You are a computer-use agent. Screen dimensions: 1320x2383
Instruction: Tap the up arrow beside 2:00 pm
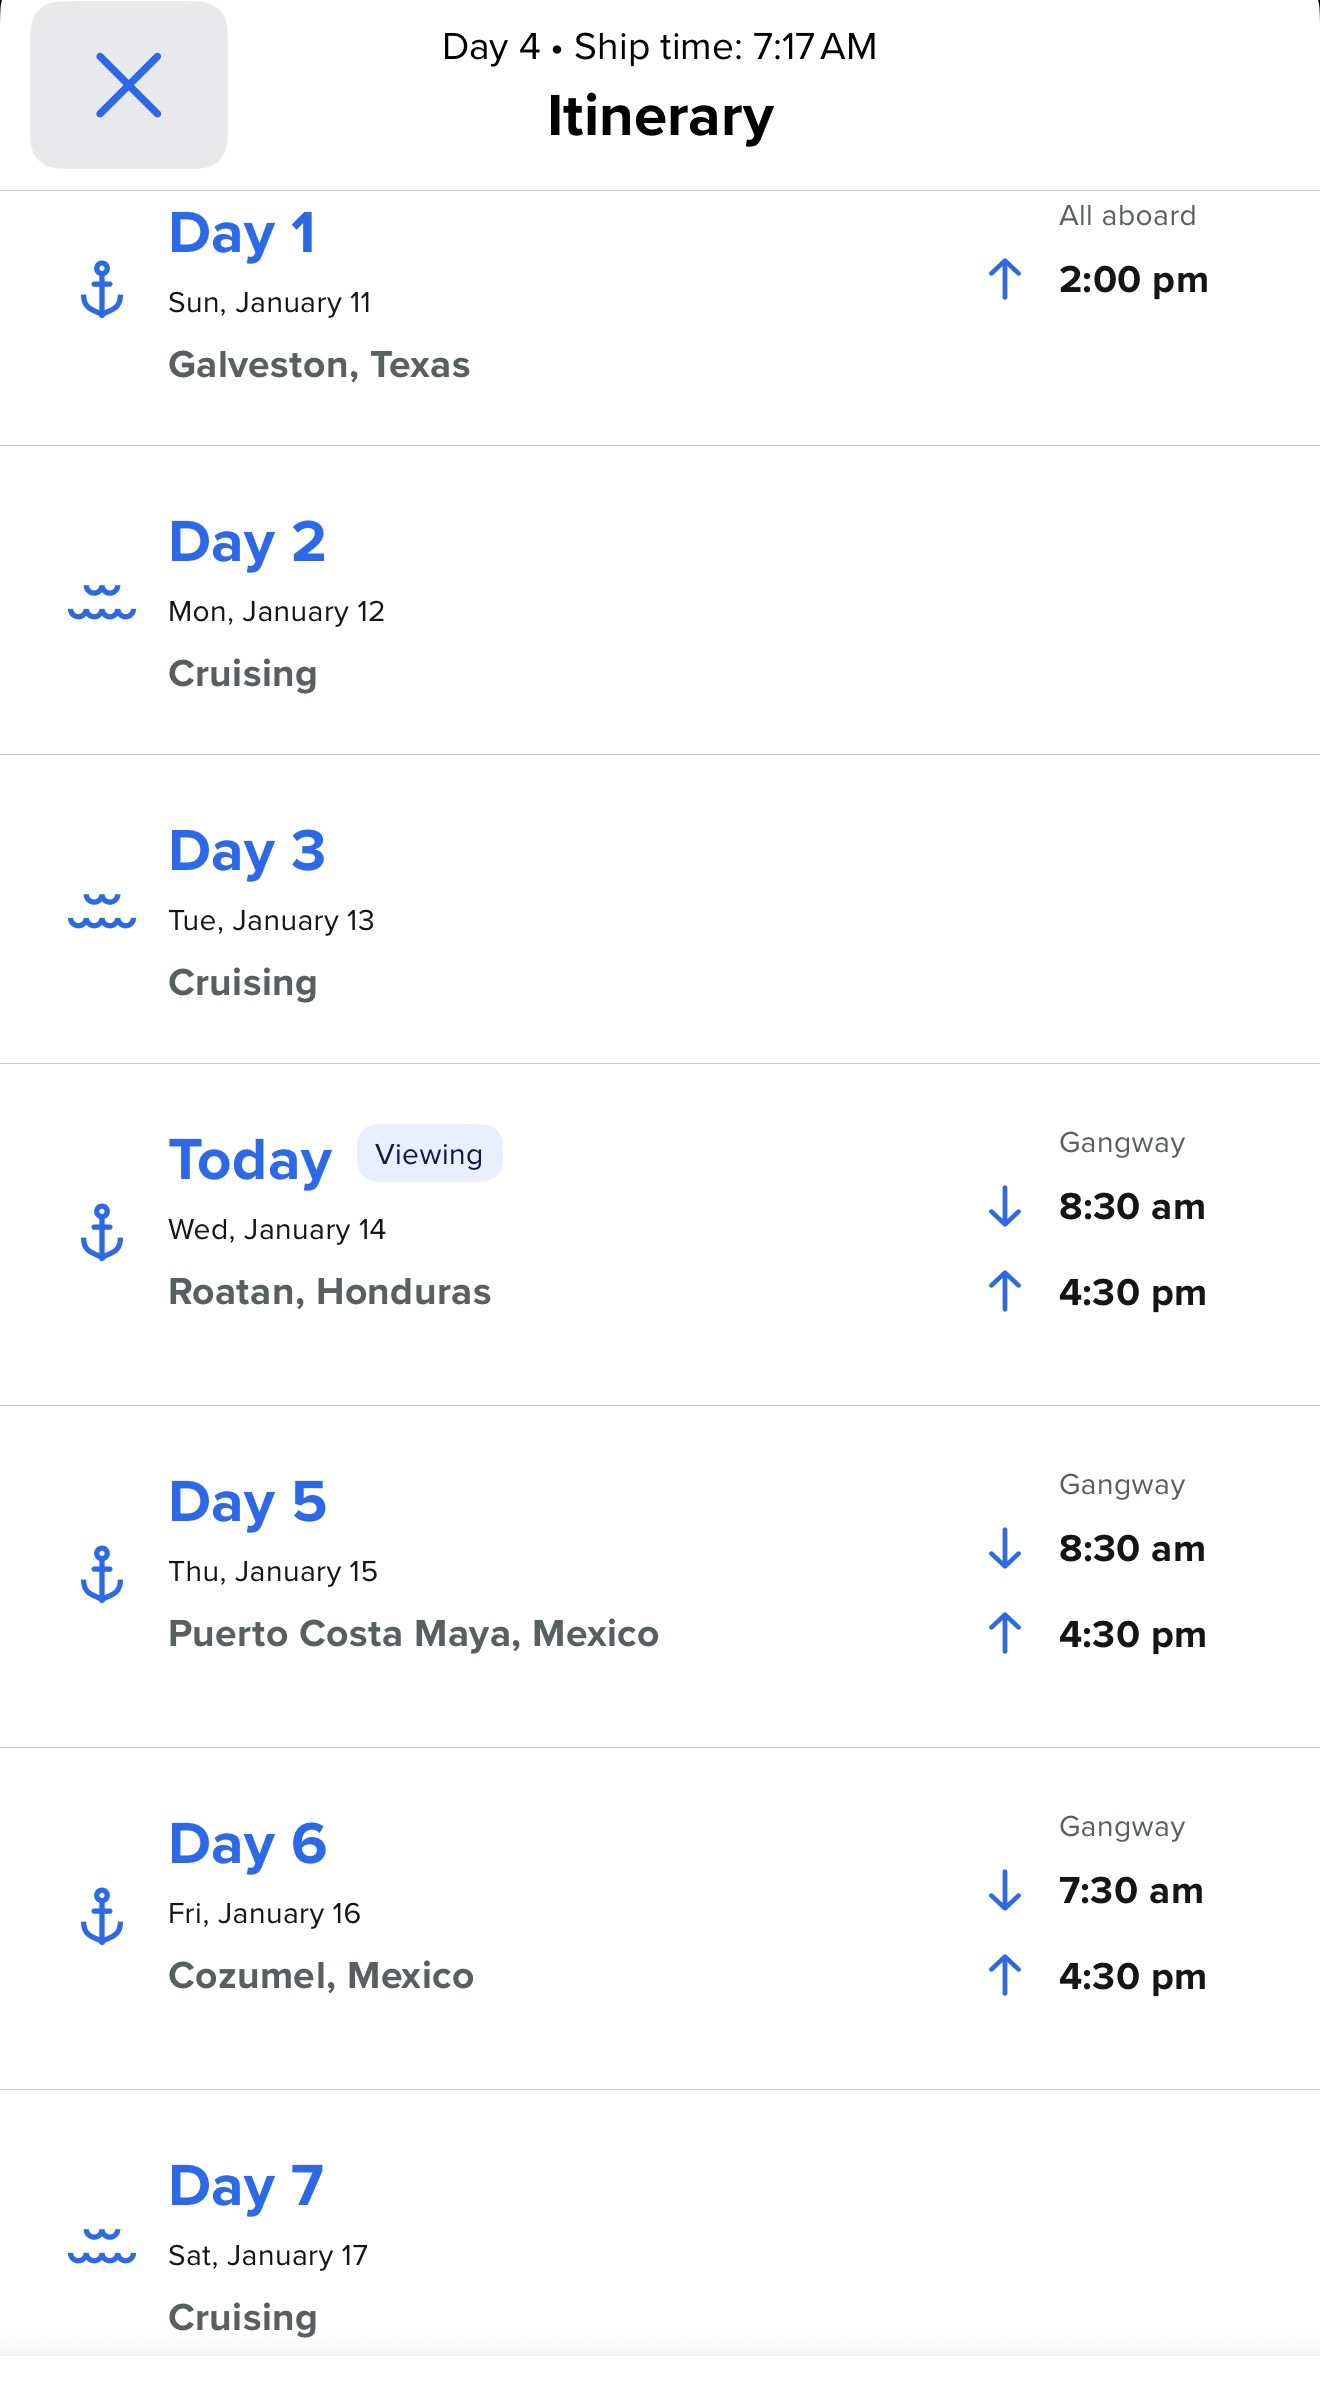(1005, 279)
